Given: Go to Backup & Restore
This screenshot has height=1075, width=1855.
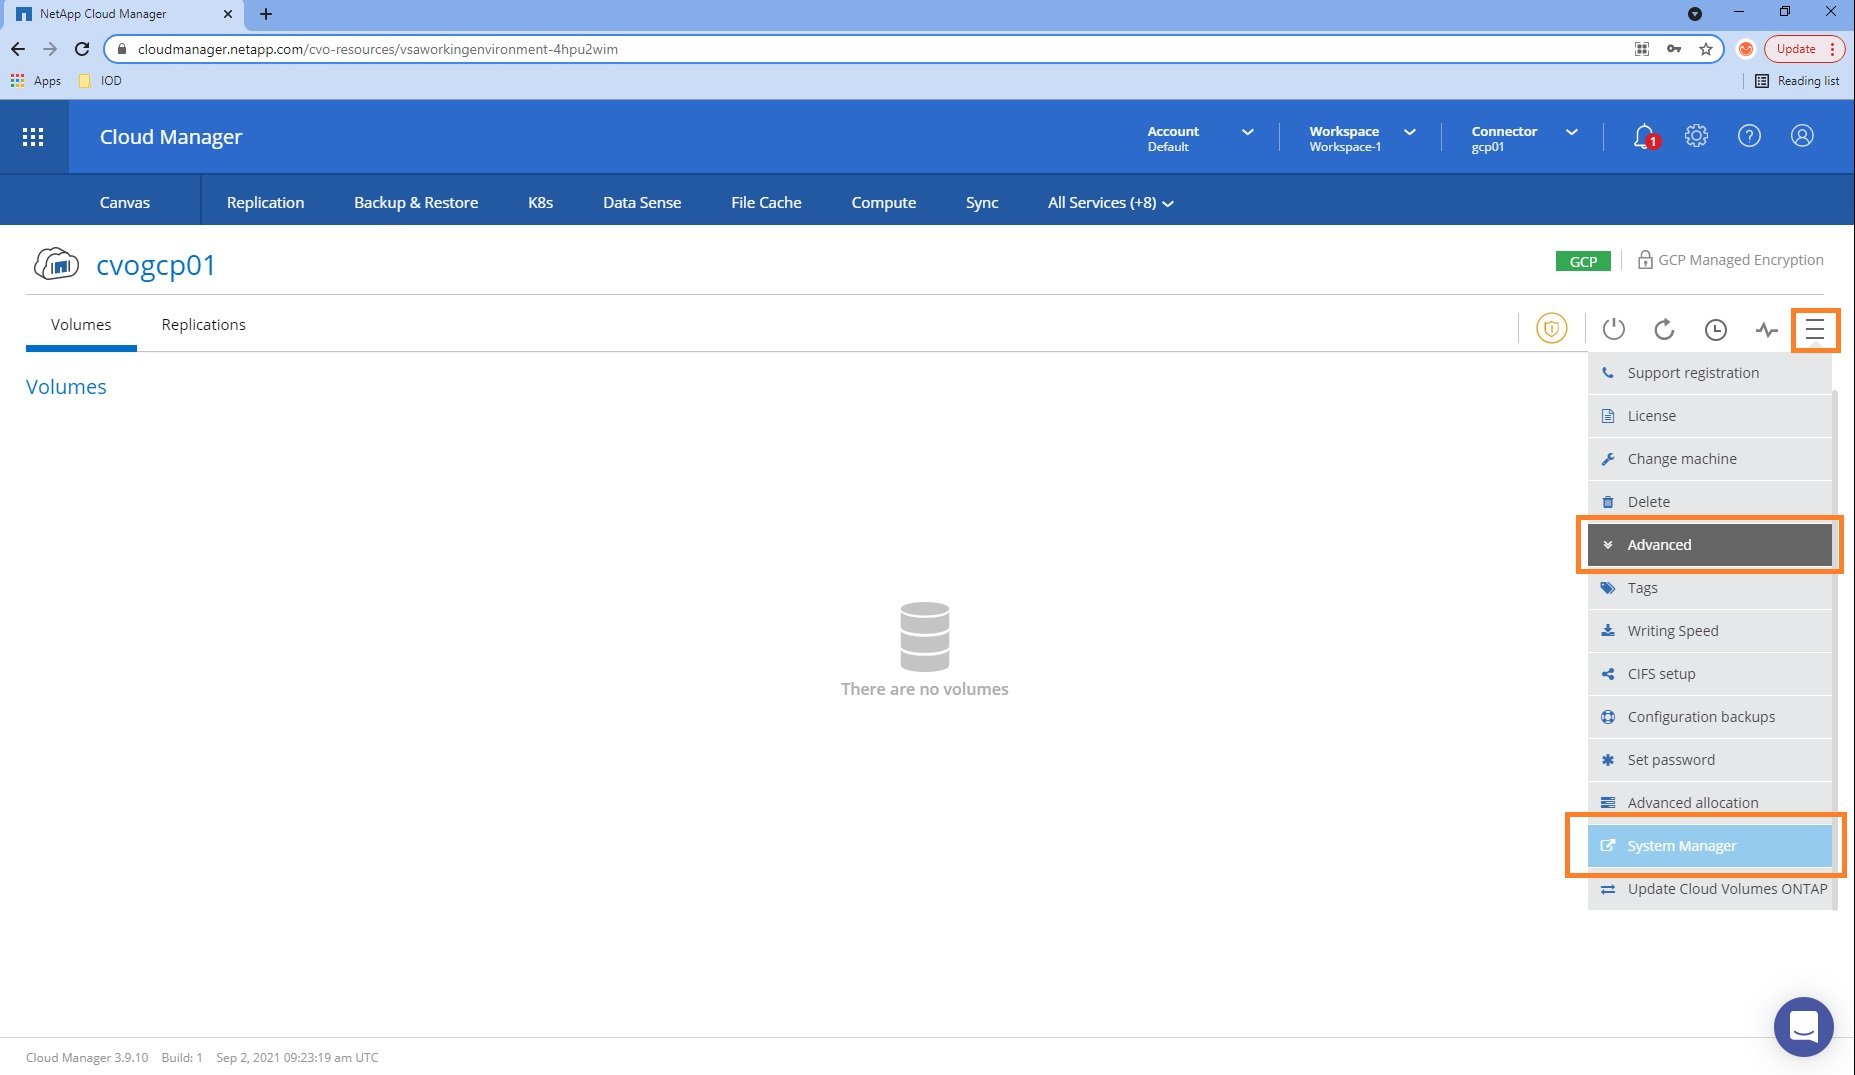Looking at the screenshot, I should [x=416, y=203].
